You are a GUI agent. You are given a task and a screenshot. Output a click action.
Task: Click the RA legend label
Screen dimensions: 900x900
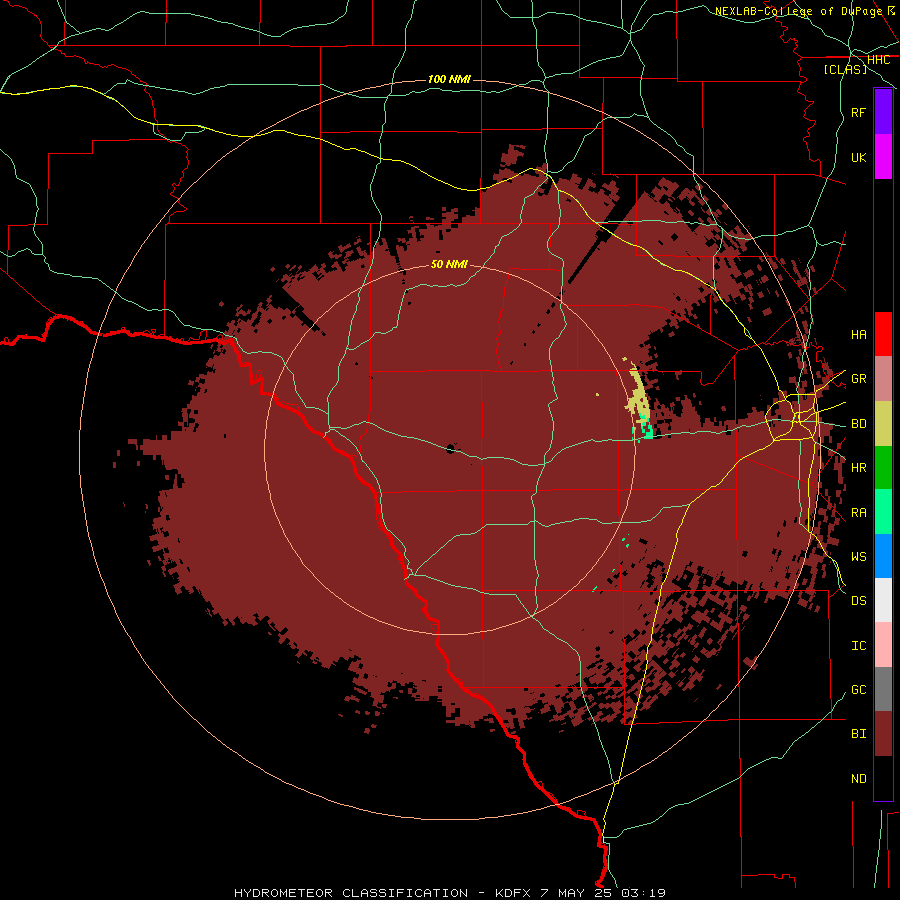858,513
